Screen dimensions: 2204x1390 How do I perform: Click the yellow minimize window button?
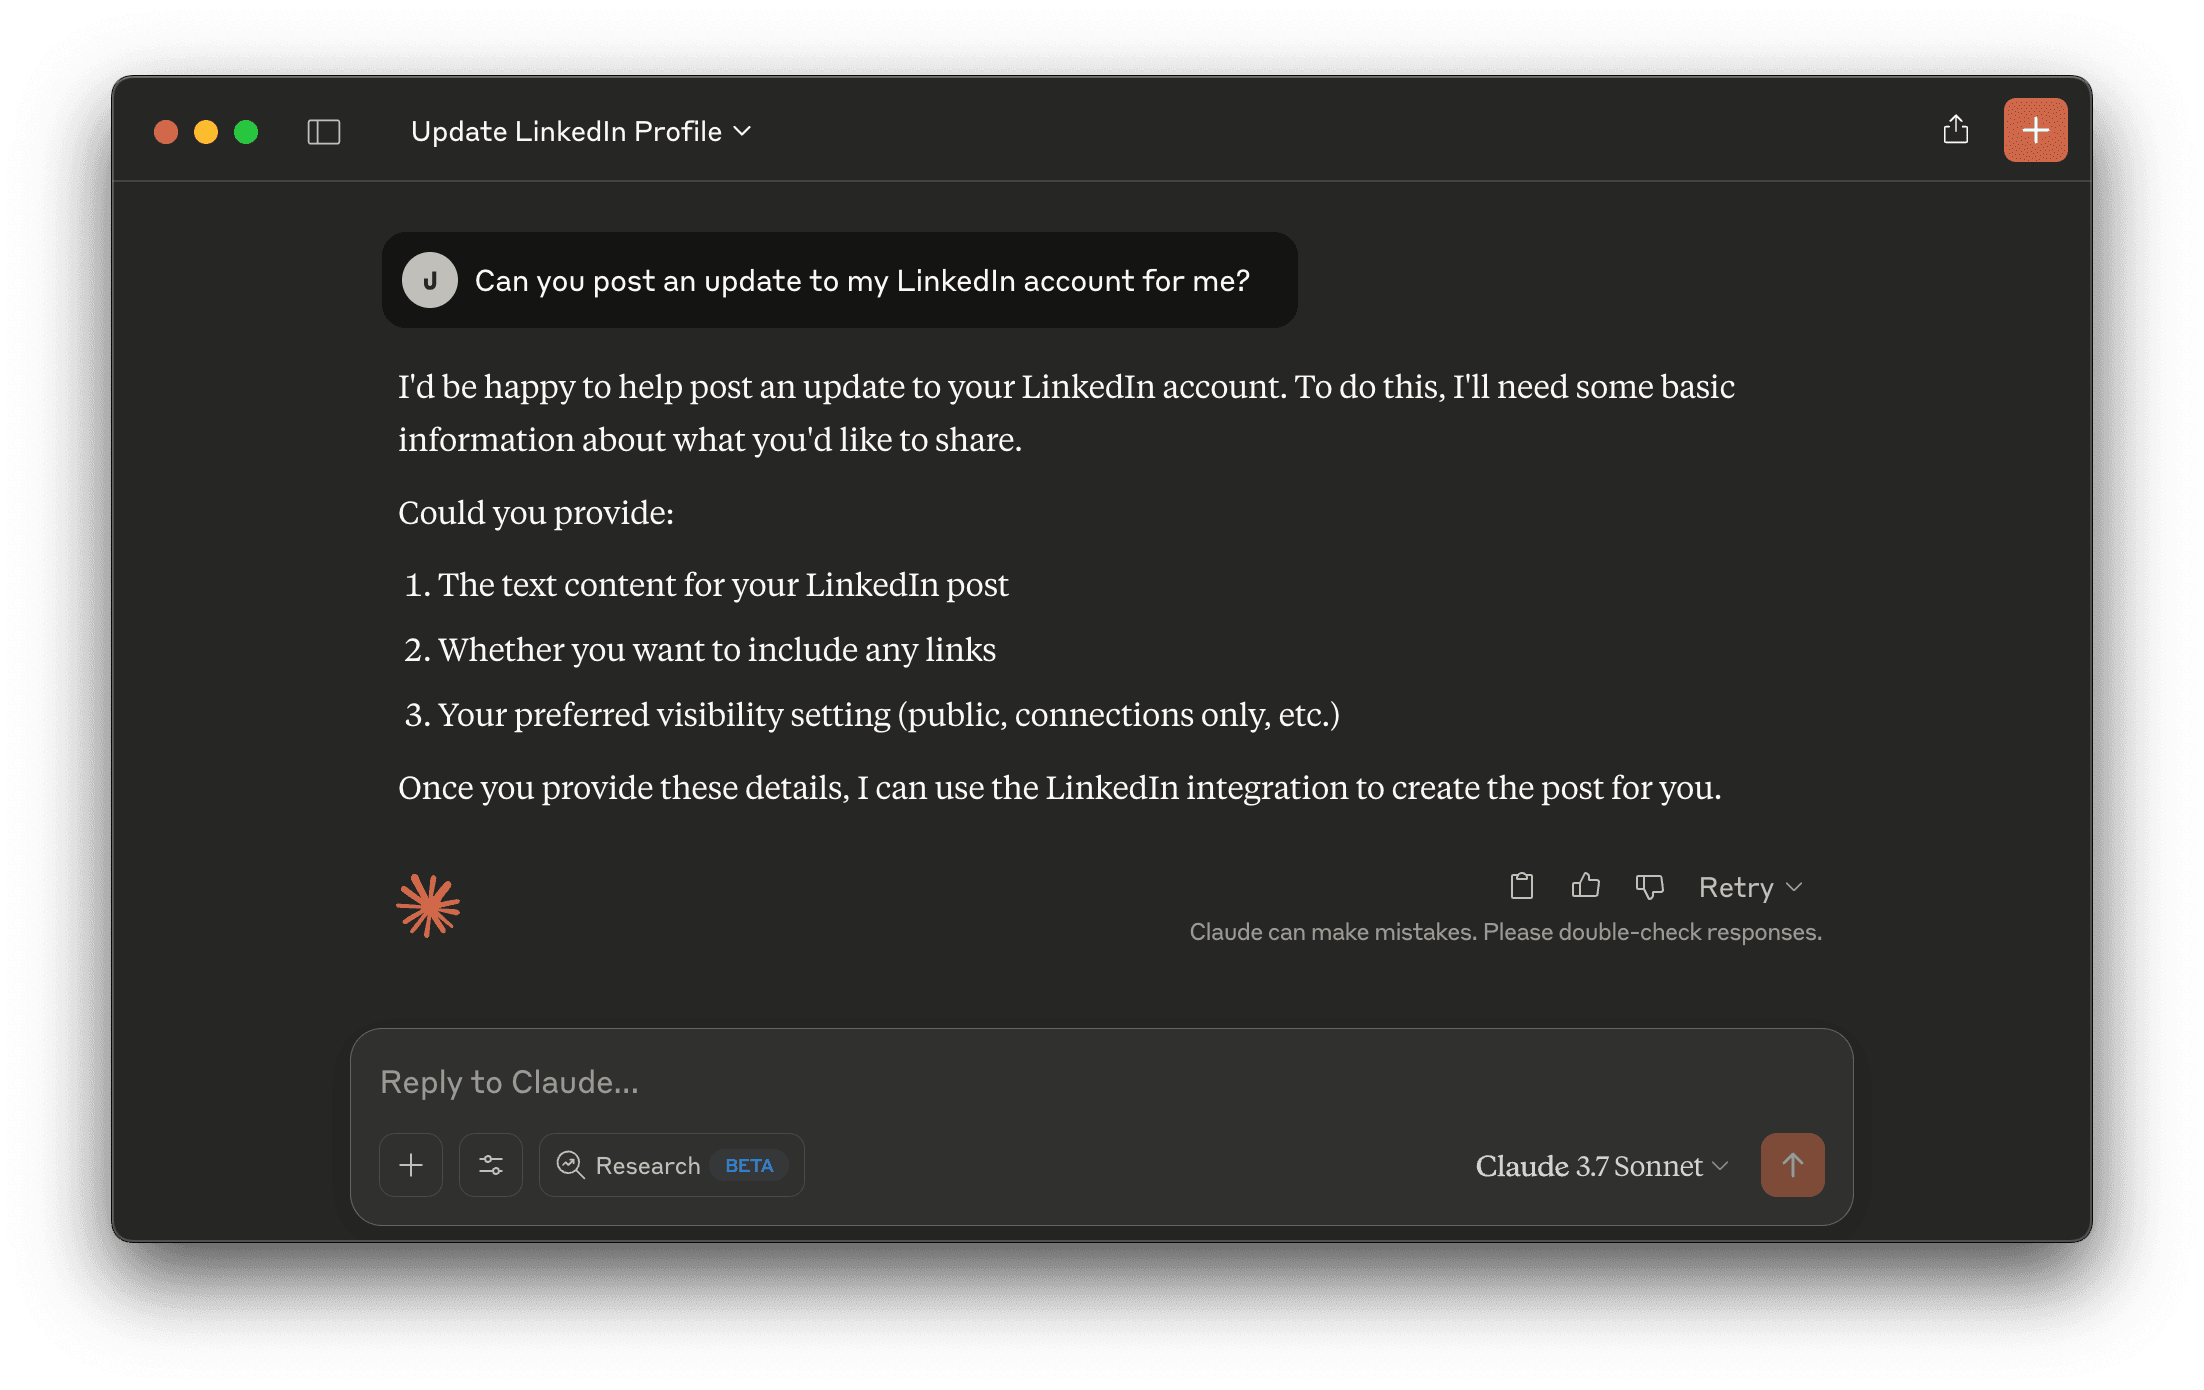click(x=206, y=132)
